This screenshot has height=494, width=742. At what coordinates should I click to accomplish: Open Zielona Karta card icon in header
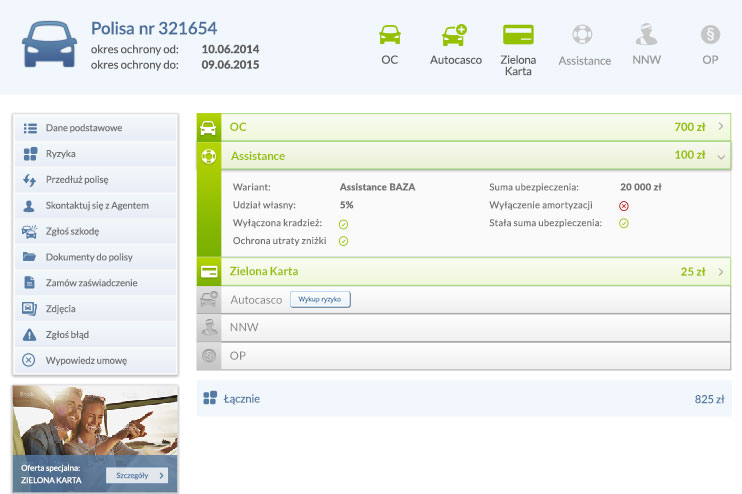coord(518,35)
